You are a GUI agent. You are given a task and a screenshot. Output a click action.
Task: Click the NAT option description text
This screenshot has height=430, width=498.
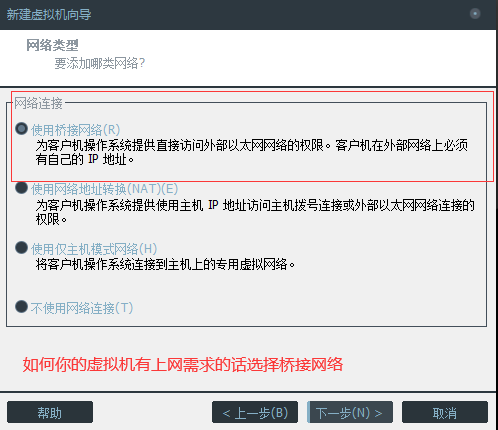pos(255,212)
